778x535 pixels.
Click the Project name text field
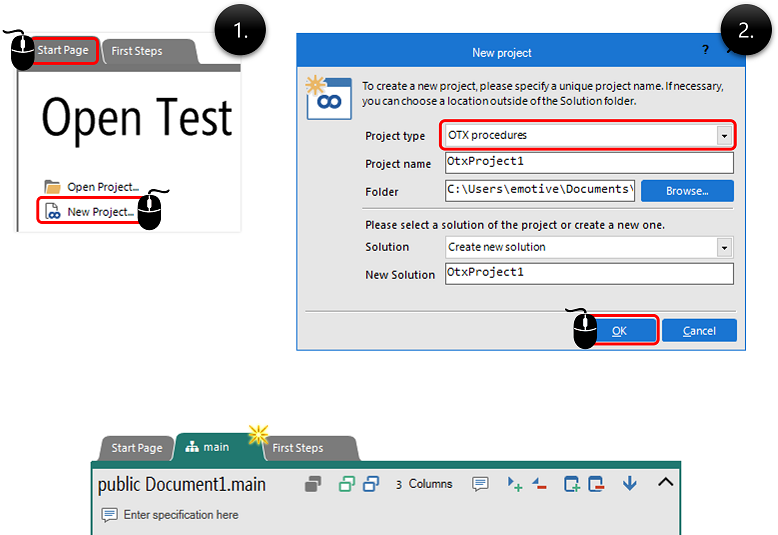[589, 163]
